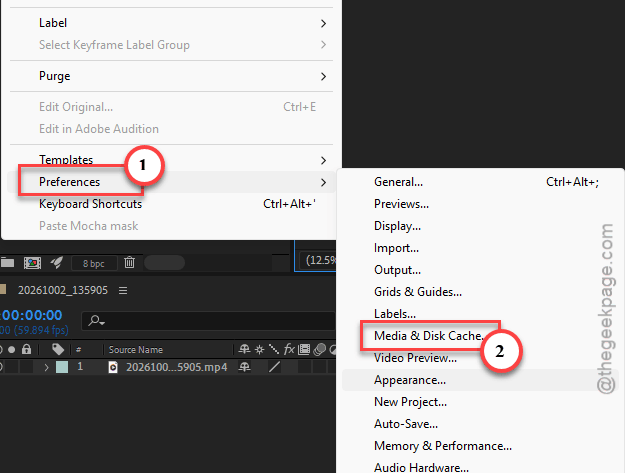Create a new composition using the film icon

pos(32,263)
